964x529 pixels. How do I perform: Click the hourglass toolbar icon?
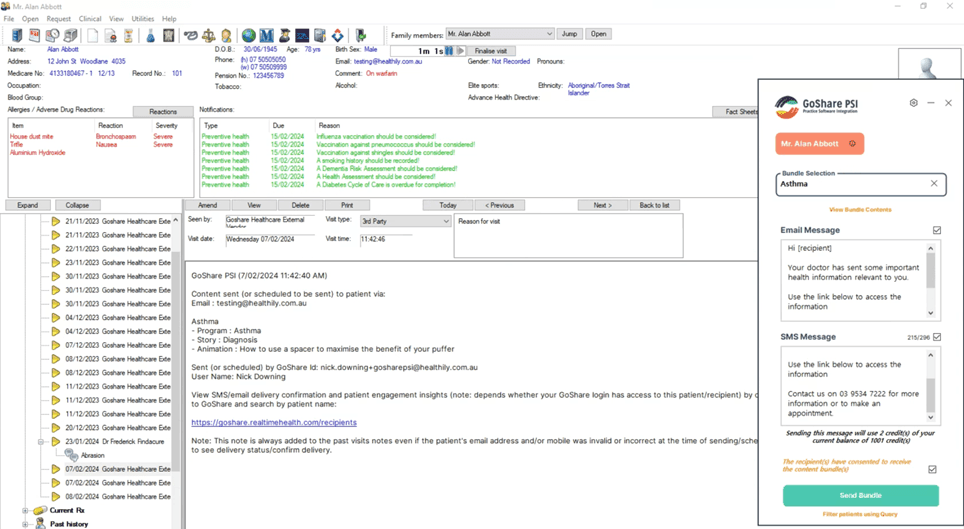click(128, 35)
